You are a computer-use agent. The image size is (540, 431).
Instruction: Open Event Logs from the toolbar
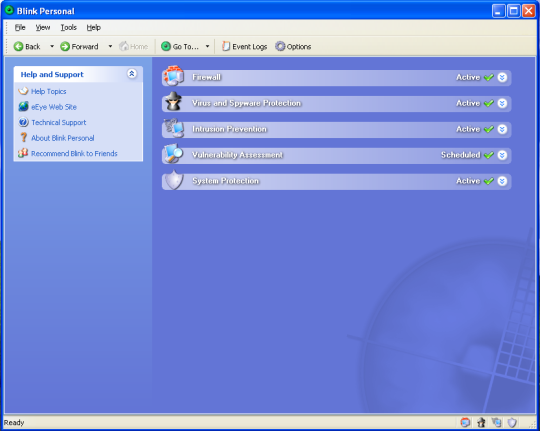245,47
